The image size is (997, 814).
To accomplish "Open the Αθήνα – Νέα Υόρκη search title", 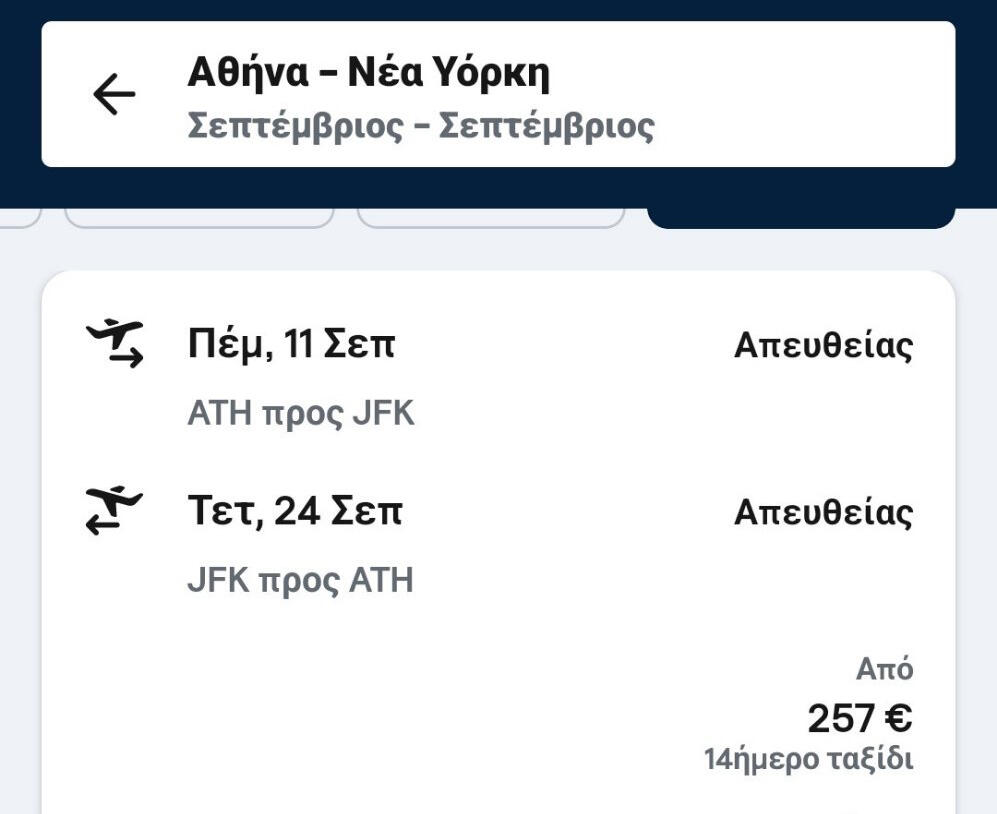I will click(x=368, y=73).
